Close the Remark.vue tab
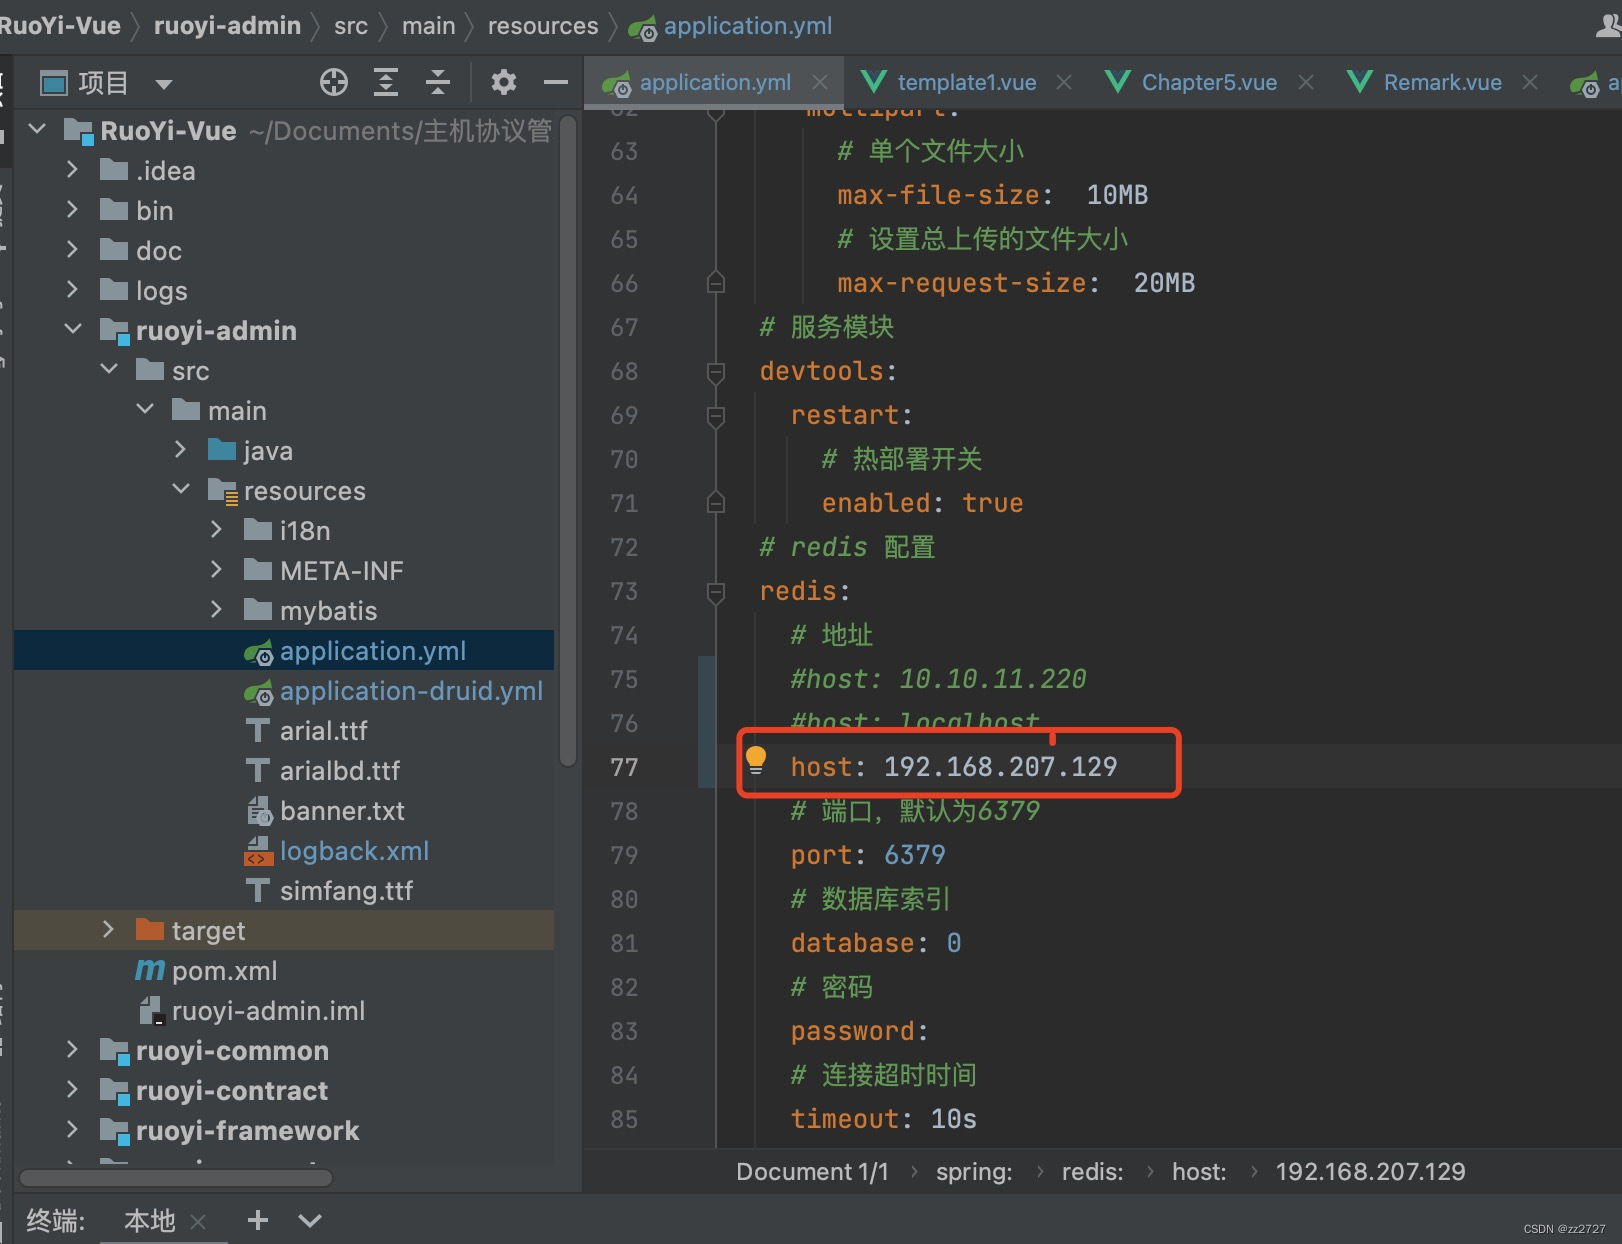The height and width of the screenshot is (1244, 1622). click(1530, 82)
